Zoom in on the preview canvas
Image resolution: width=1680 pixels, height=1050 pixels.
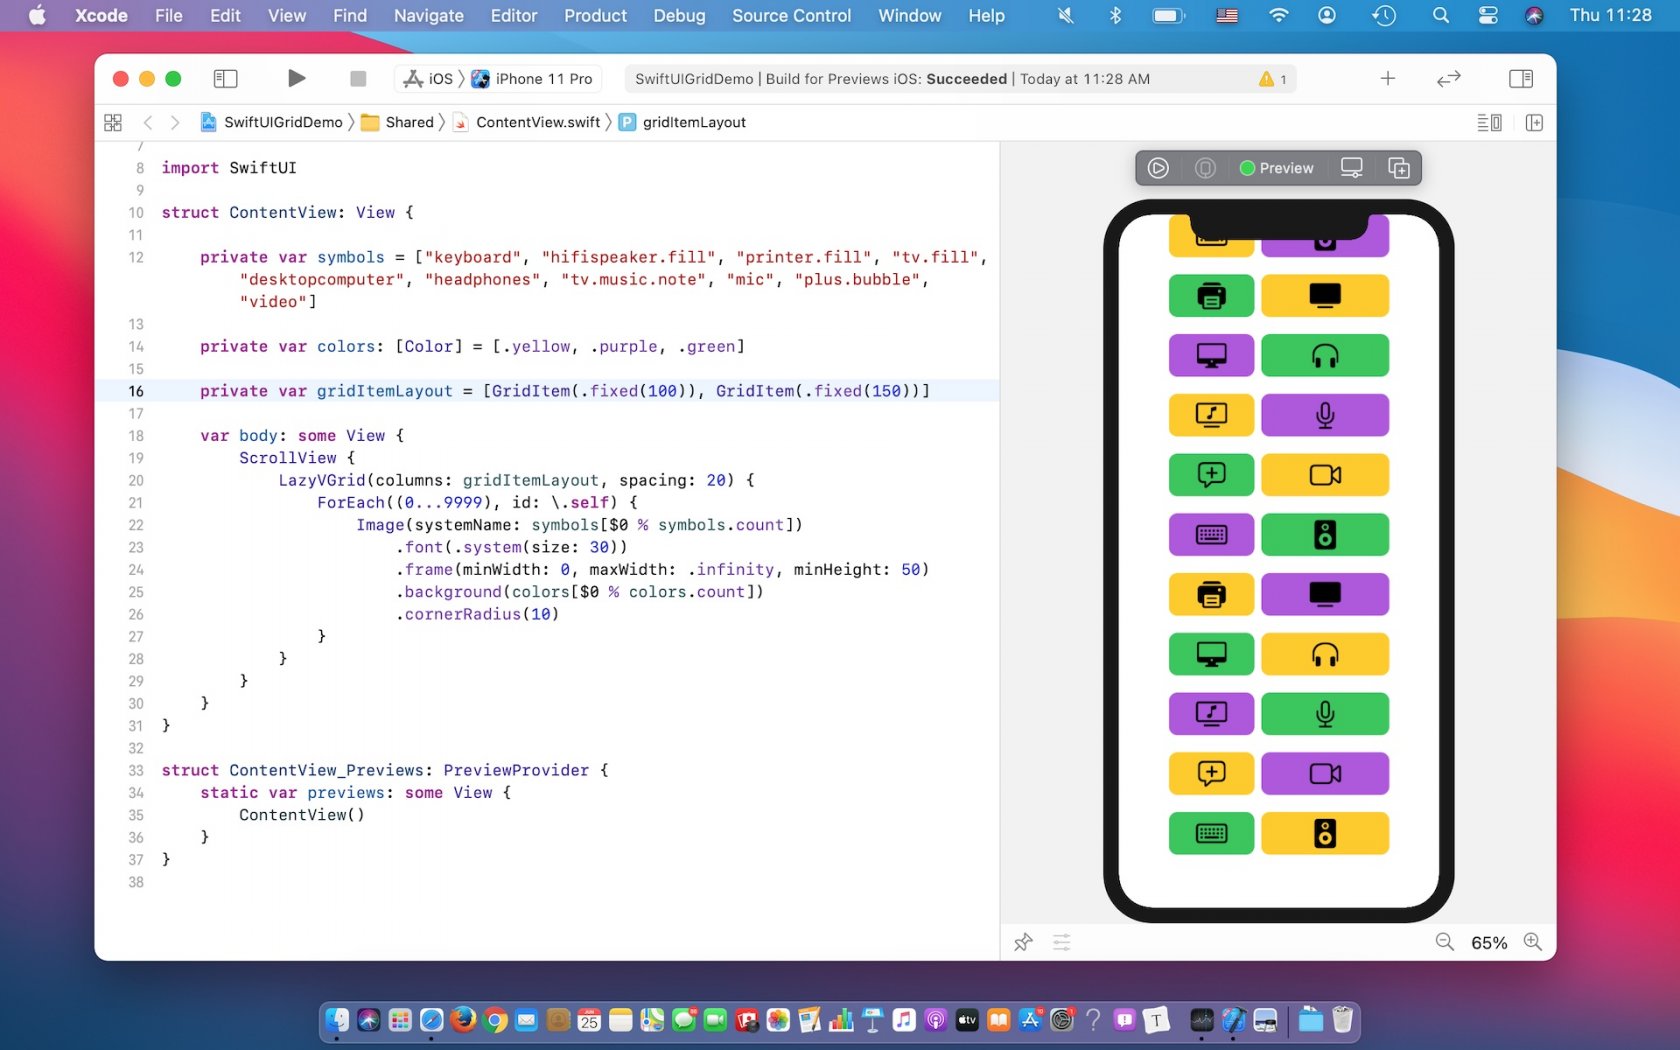(x=1532, y=942)
